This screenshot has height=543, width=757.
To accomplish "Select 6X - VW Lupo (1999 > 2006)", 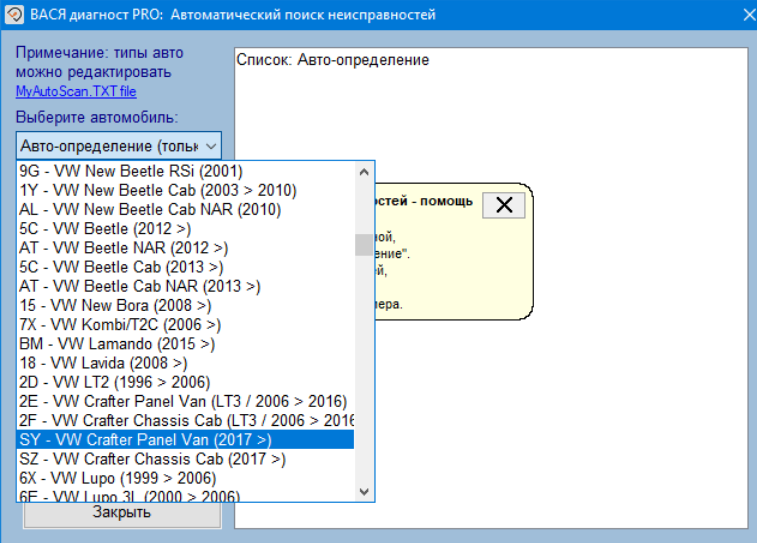I will coord(185,478).
